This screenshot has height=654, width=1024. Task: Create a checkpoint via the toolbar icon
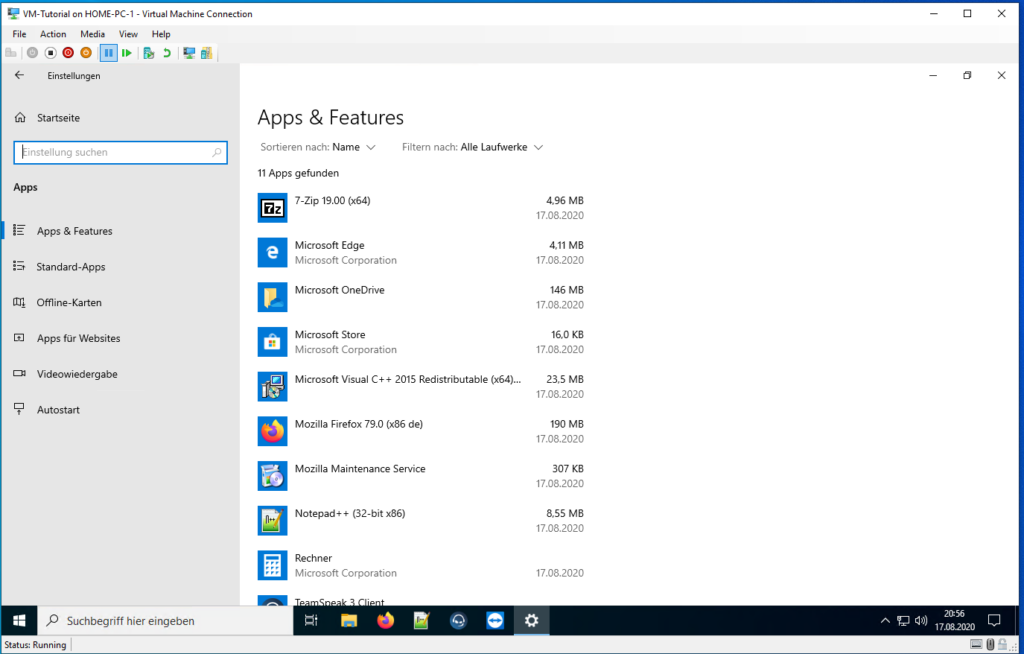(149, 53)
